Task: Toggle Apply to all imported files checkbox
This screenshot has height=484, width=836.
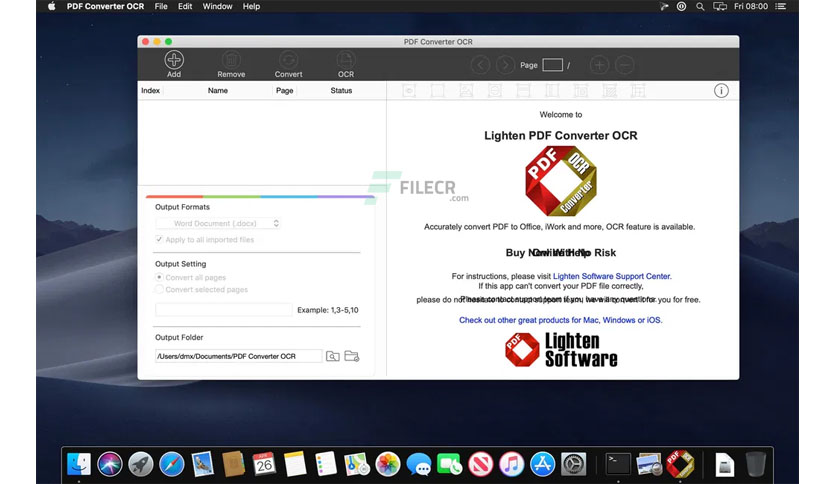Action: 159,239
